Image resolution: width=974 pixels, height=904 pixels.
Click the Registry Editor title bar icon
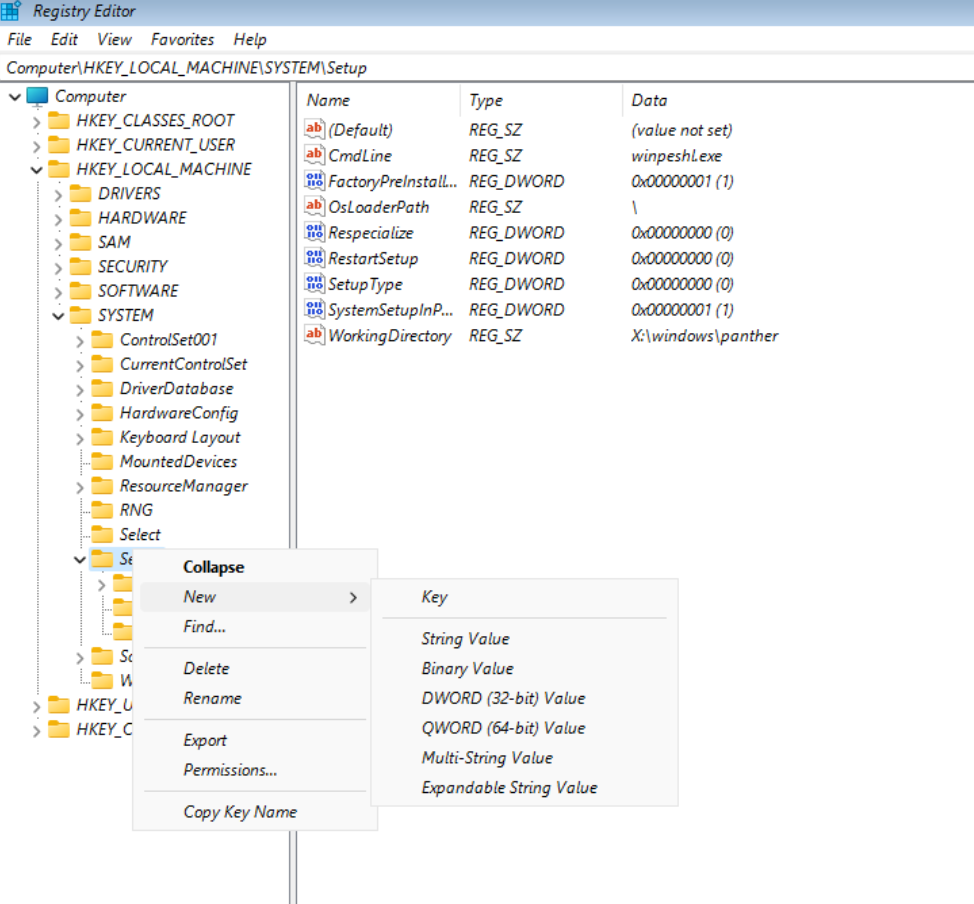[12, 12]
